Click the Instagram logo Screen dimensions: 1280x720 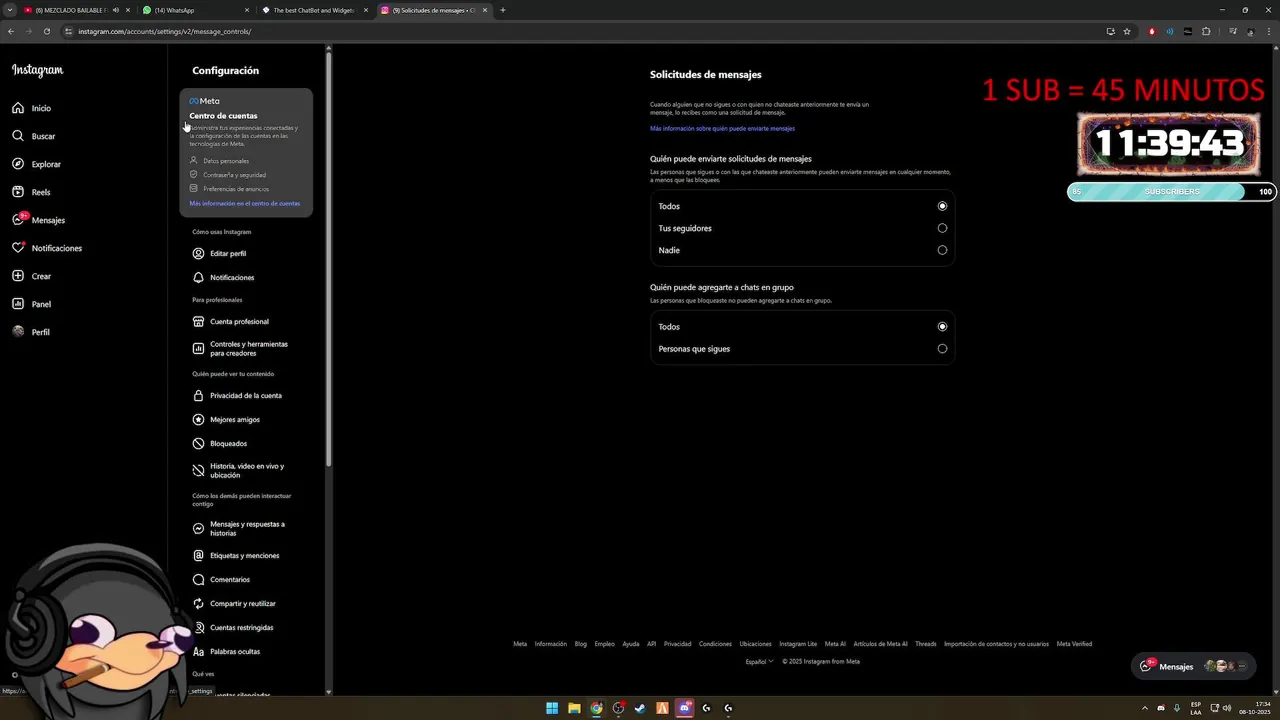click(x=37, y=70)
